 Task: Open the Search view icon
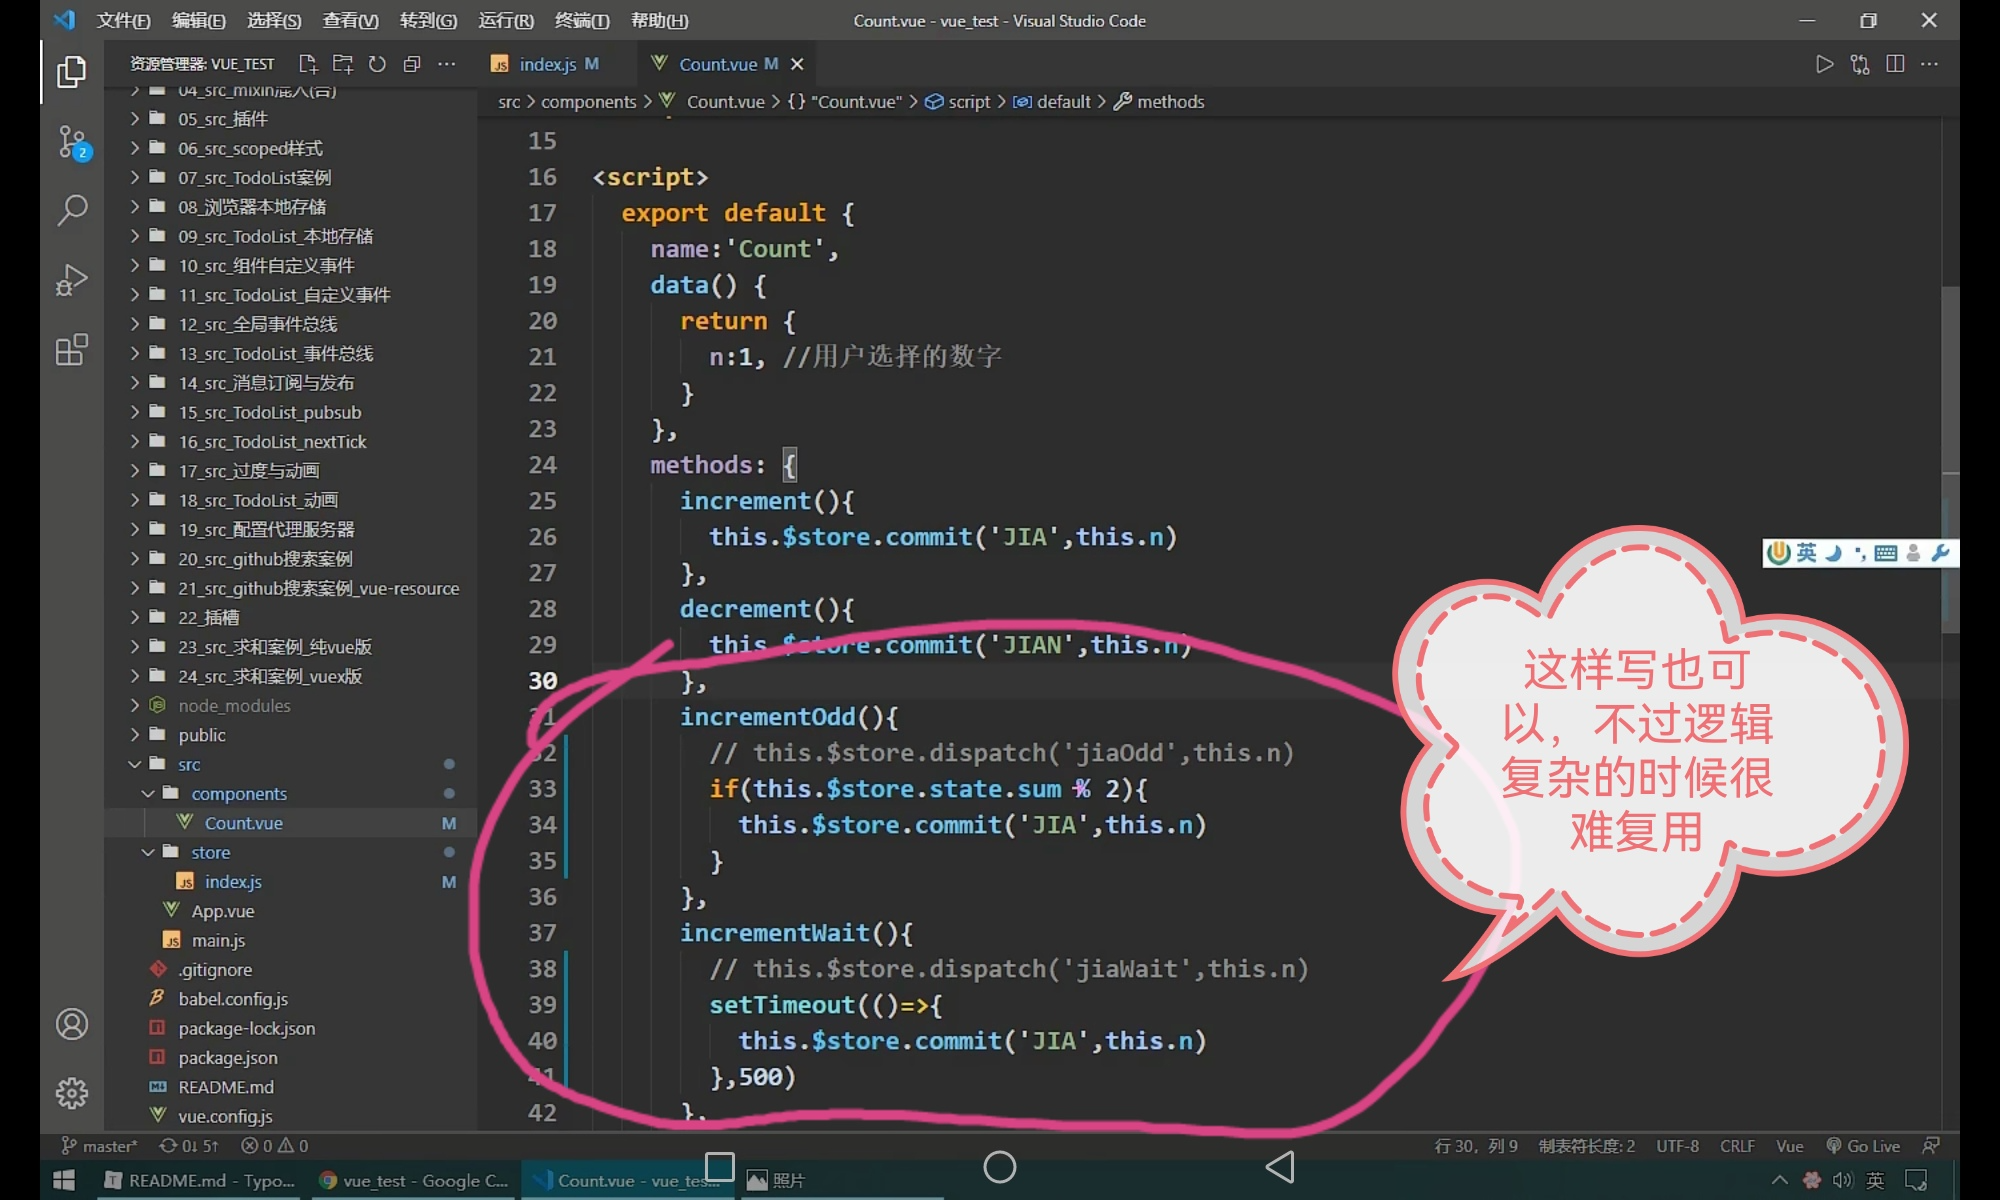coord(72,210)
